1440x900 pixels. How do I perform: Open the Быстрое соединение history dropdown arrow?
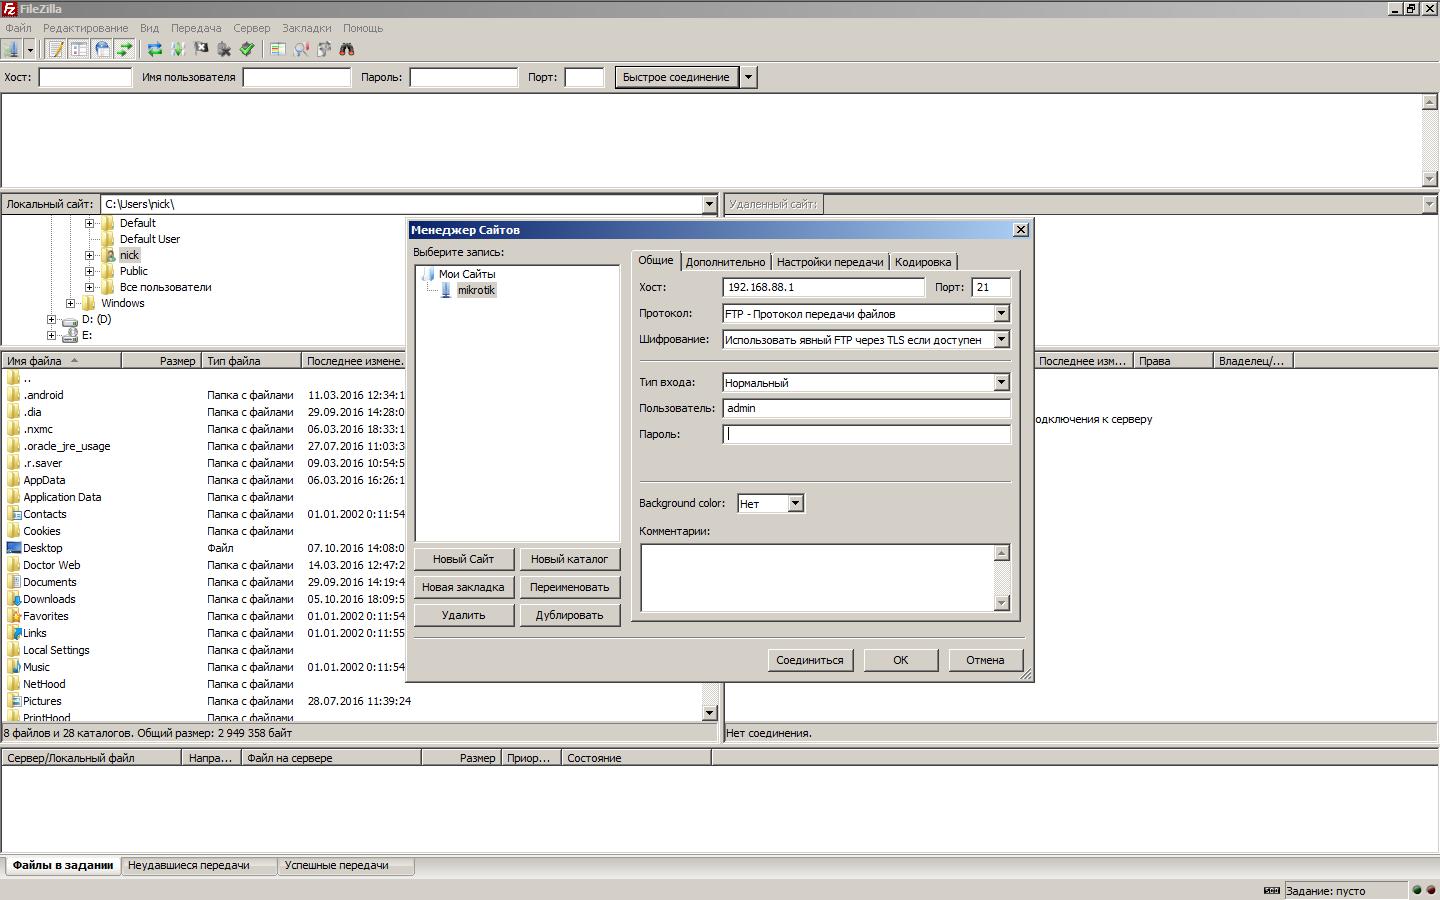748,77
